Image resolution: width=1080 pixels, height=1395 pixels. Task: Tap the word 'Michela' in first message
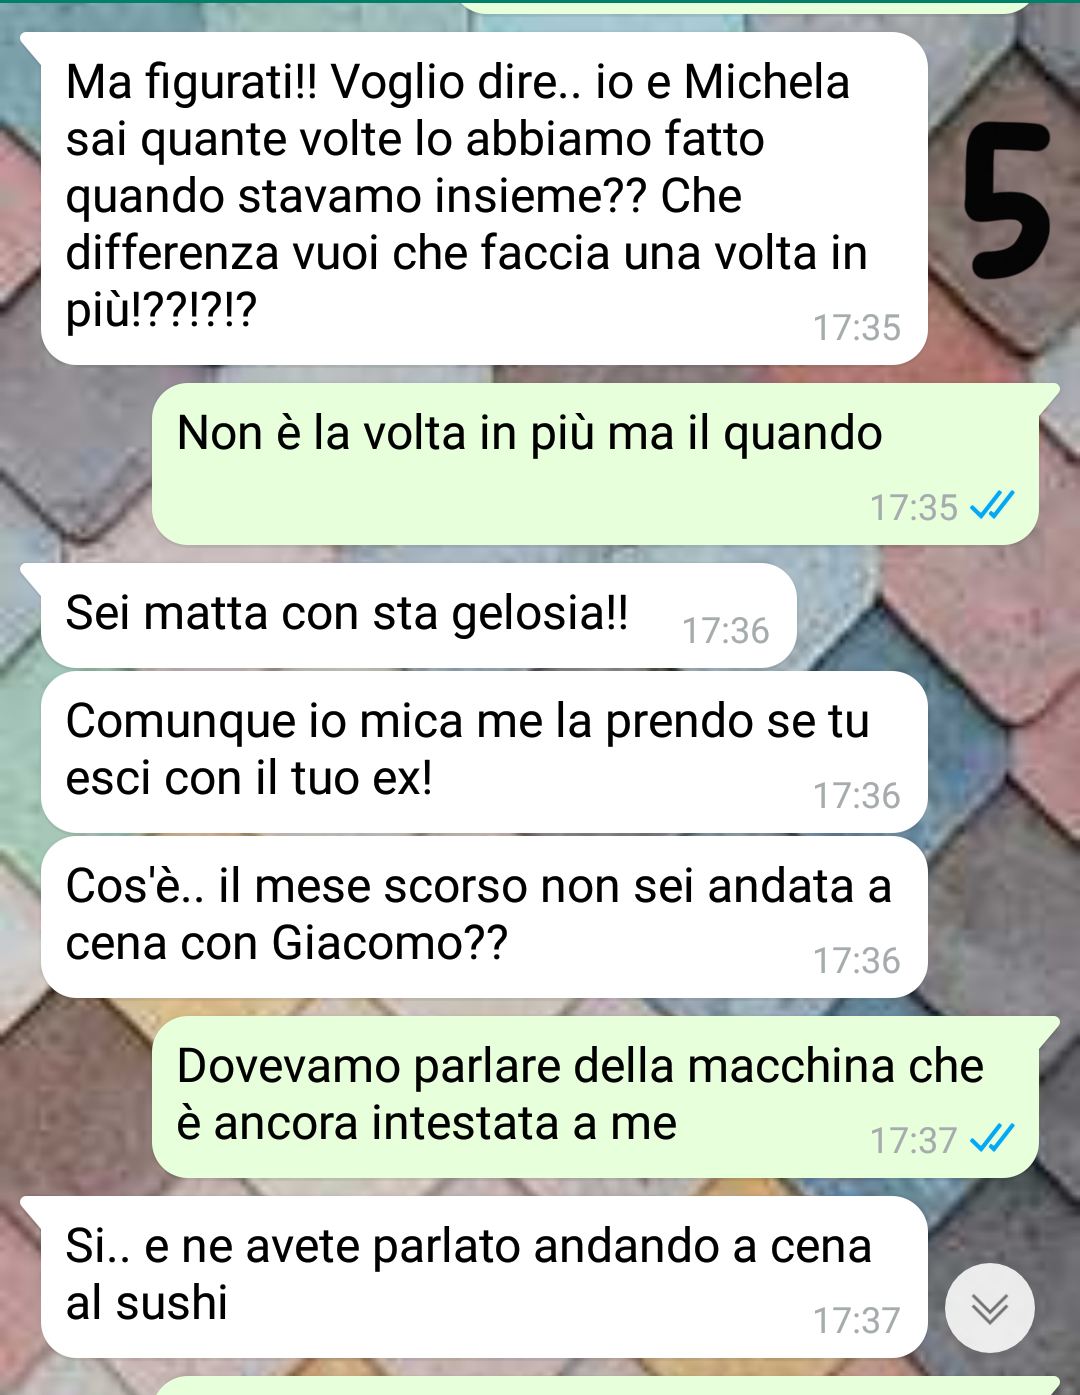pyautogui.click(x=767, y=82)
